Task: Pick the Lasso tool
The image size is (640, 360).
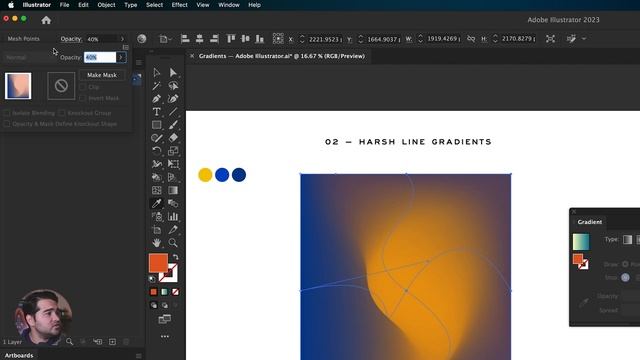Action: [173, 85]
